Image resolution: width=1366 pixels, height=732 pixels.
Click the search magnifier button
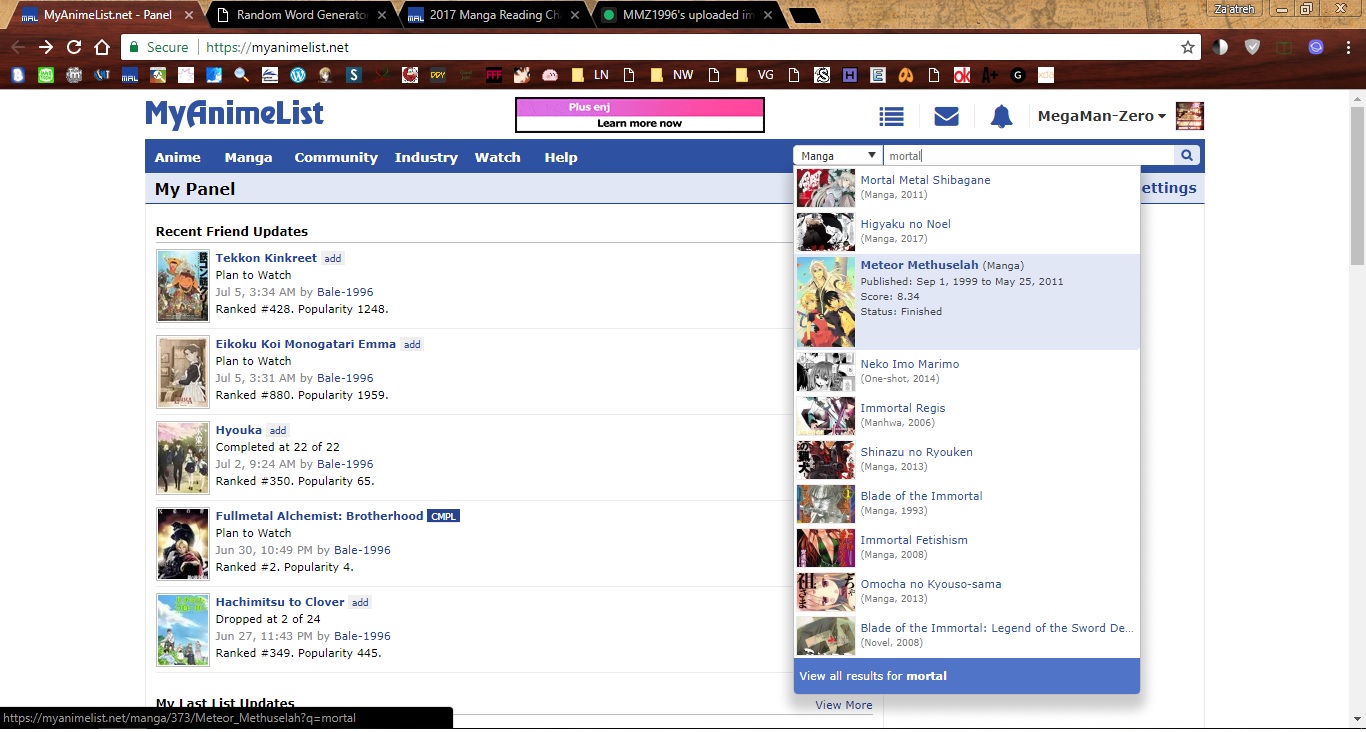pyautogui.click(x=1187, y=155)
